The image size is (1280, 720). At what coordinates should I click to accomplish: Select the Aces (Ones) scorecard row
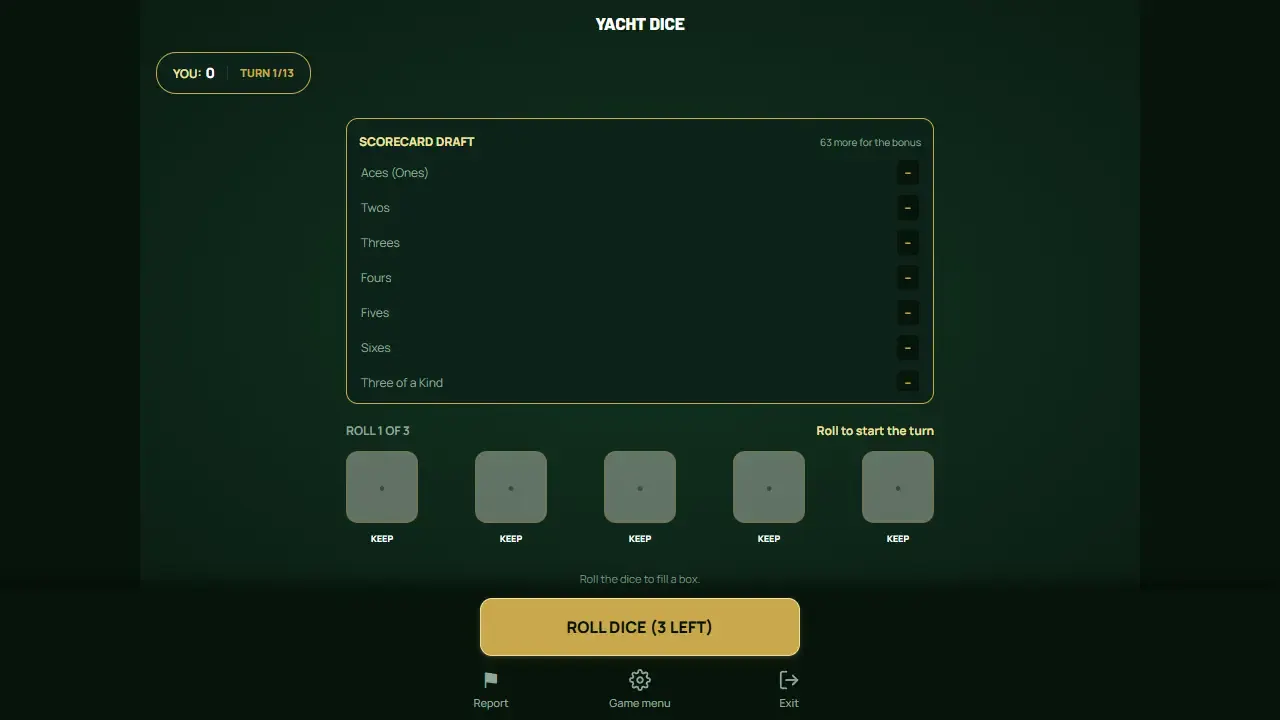(x=640, y=173)
